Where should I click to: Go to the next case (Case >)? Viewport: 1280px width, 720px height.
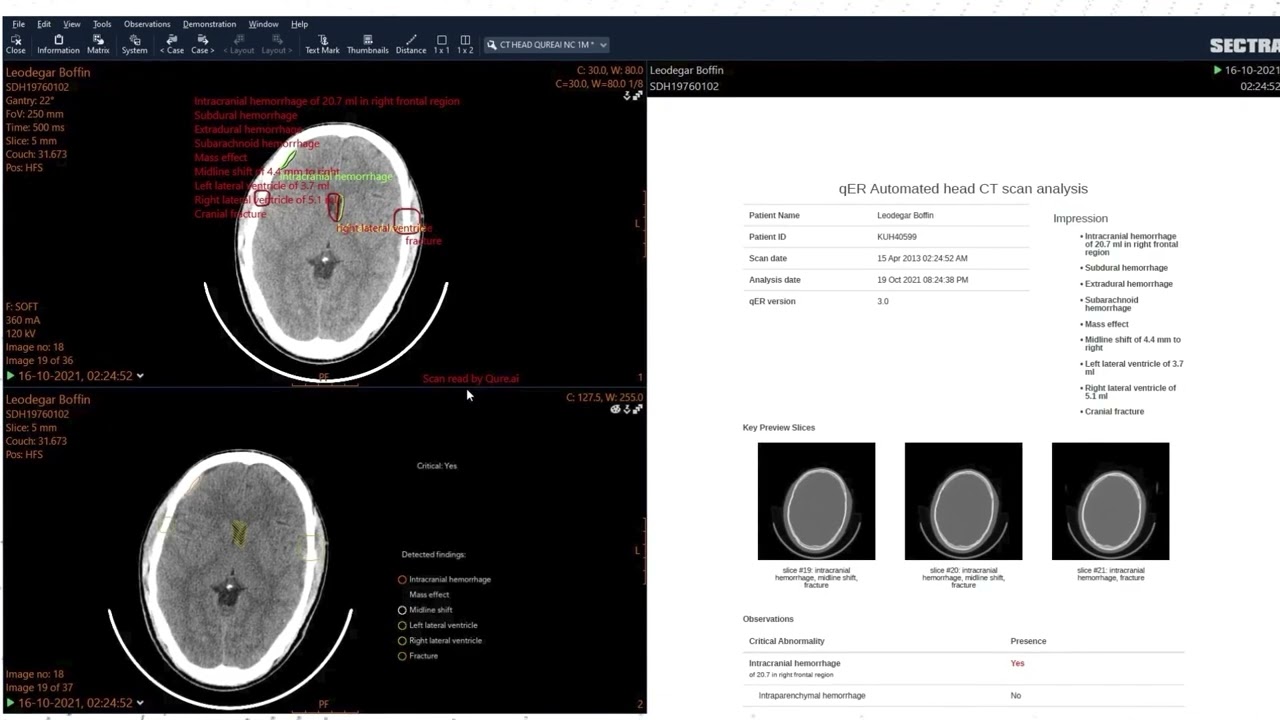pyautogui.click(x=202, y=44)
